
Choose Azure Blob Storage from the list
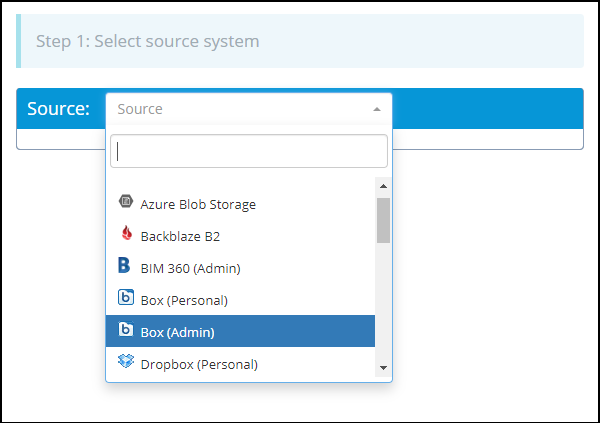(198, 204)
